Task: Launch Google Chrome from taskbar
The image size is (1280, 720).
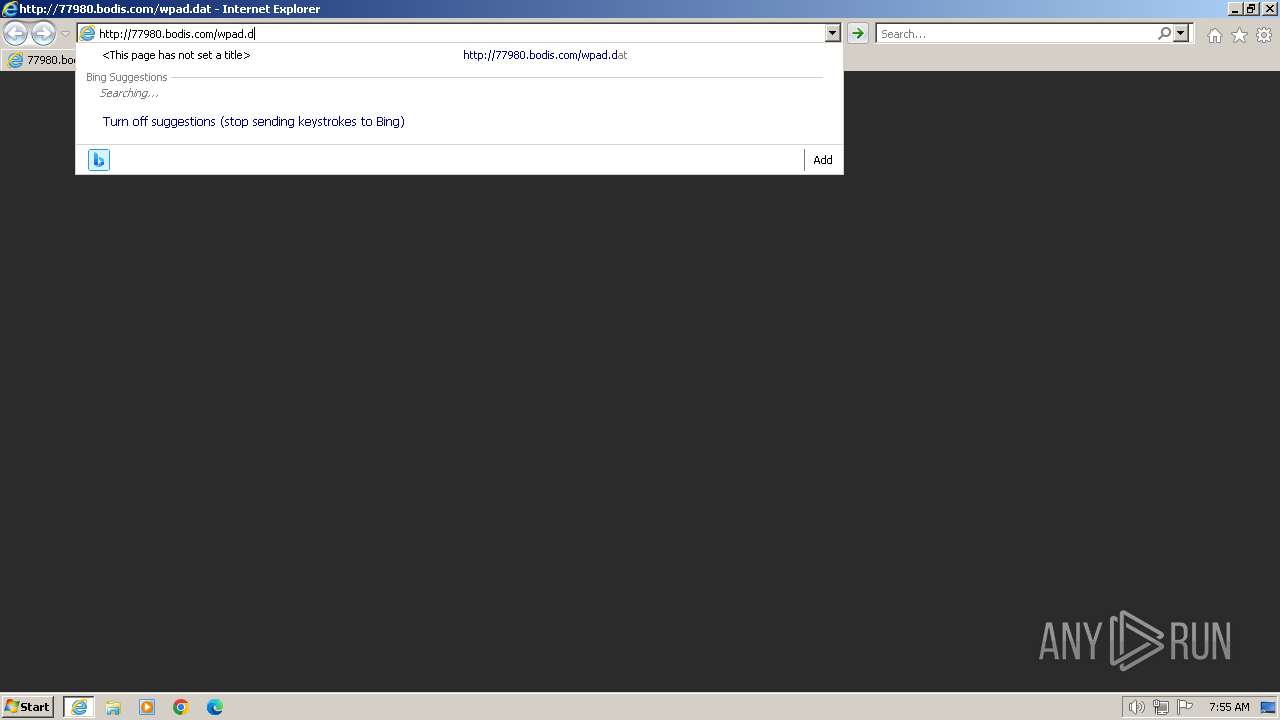Action: pyautogui.click(x=181, y=707)
